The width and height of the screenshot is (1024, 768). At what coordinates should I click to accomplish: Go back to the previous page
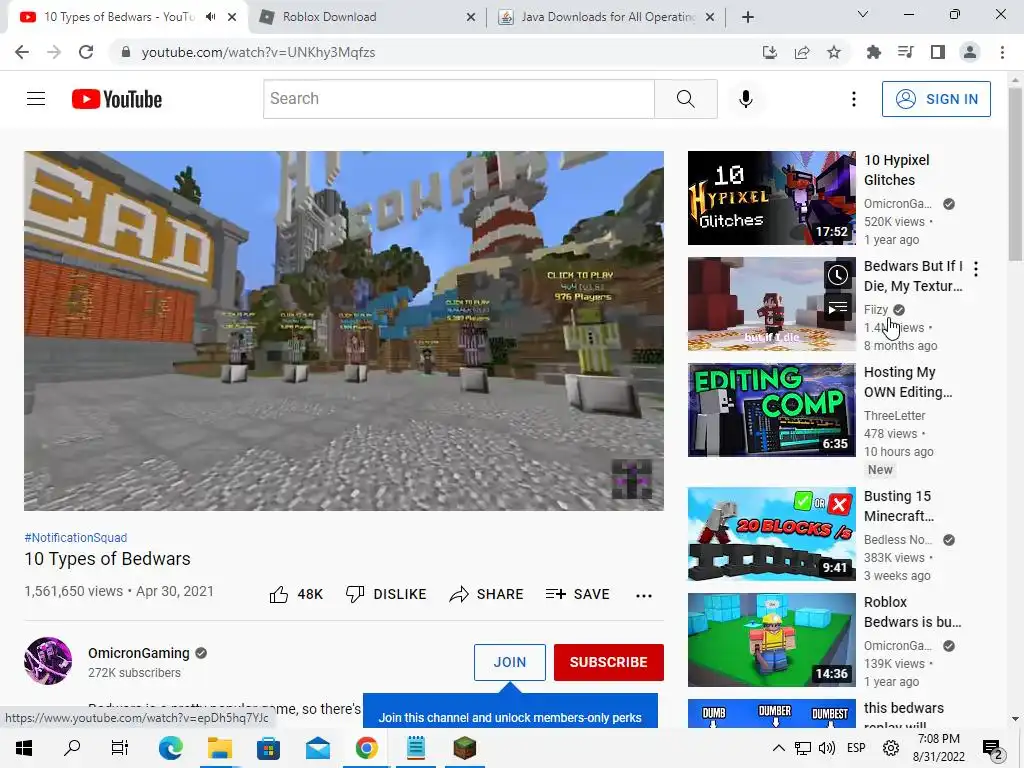(x=22, y=52)
